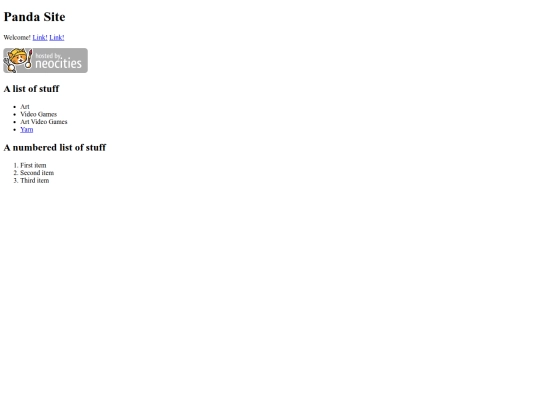Click the number 1 list marker
Viewport: 540px width, 405px height.
15,165
